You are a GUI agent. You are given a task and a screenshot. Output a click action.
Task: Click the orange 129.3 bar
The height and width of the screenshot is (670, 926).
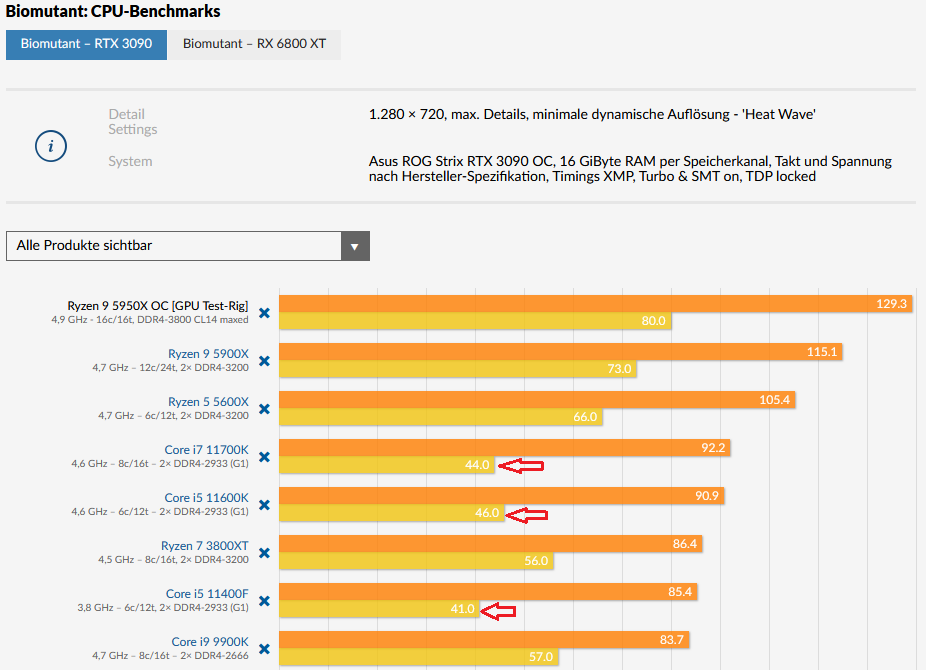(x=596, y=303)
